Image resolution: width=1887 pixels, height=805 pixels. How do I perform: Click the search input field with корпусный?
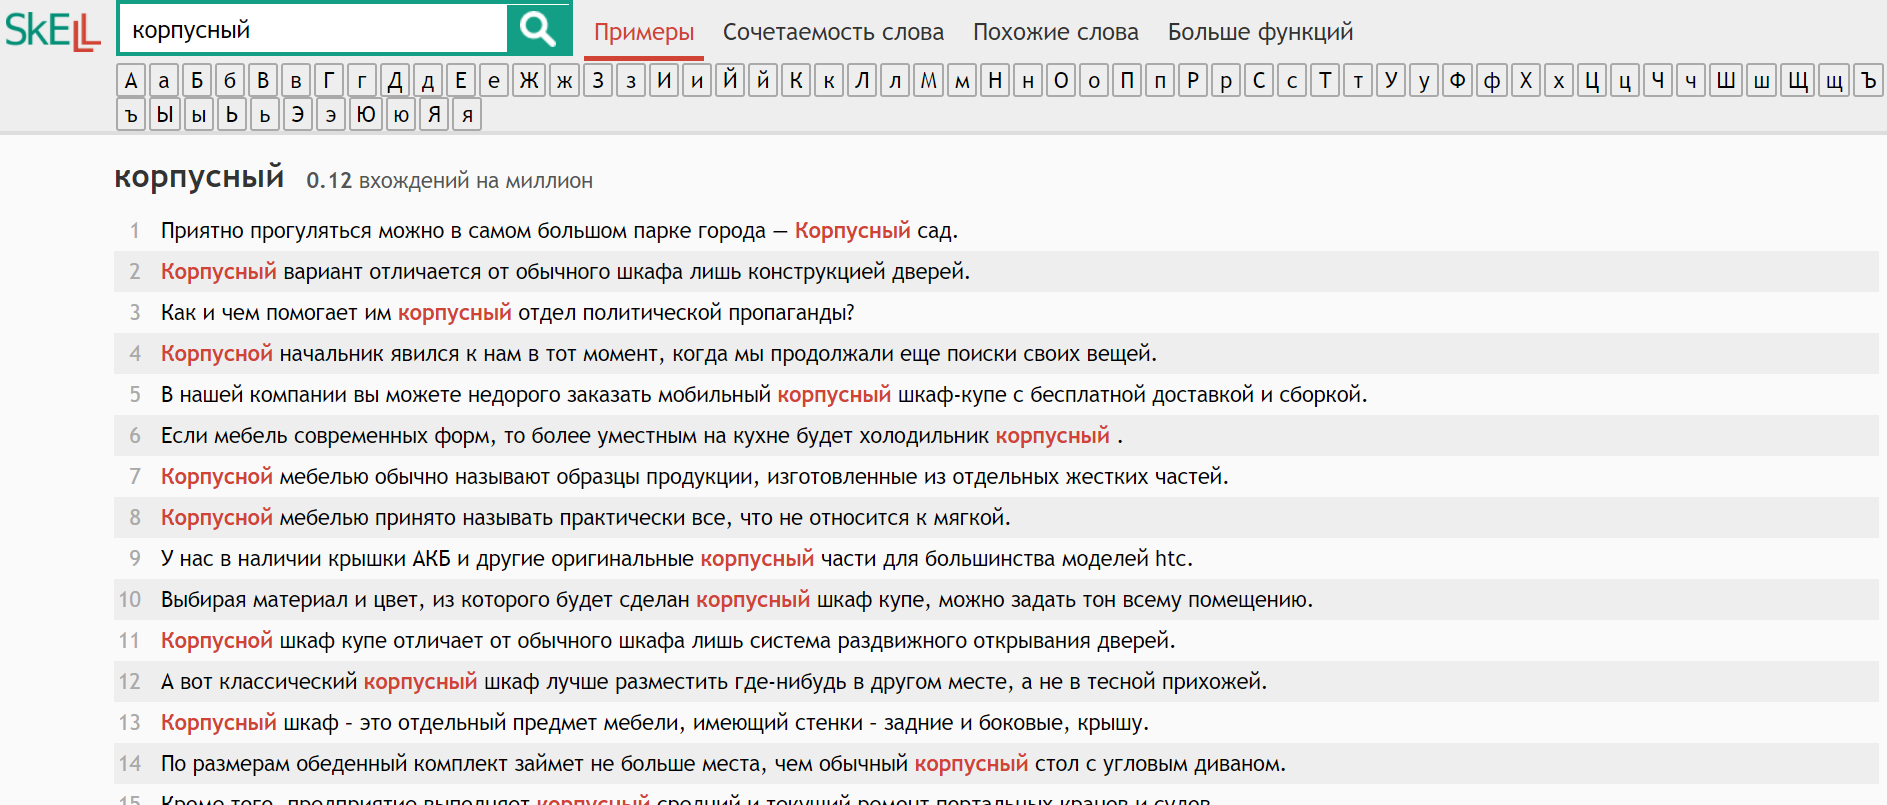pyautogui.click(x=313, y=30)
